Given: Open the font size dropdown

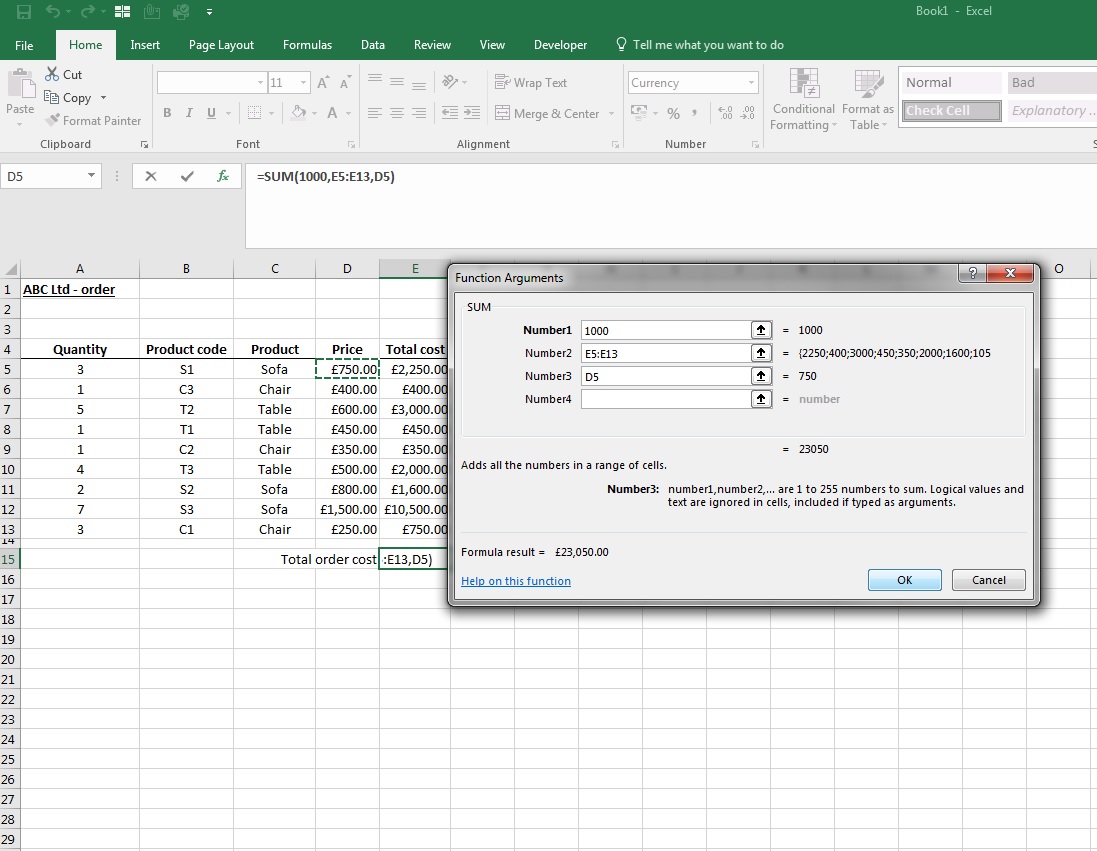Looking at the screenshot, I should pyautogui.click(x=303, y=83).
